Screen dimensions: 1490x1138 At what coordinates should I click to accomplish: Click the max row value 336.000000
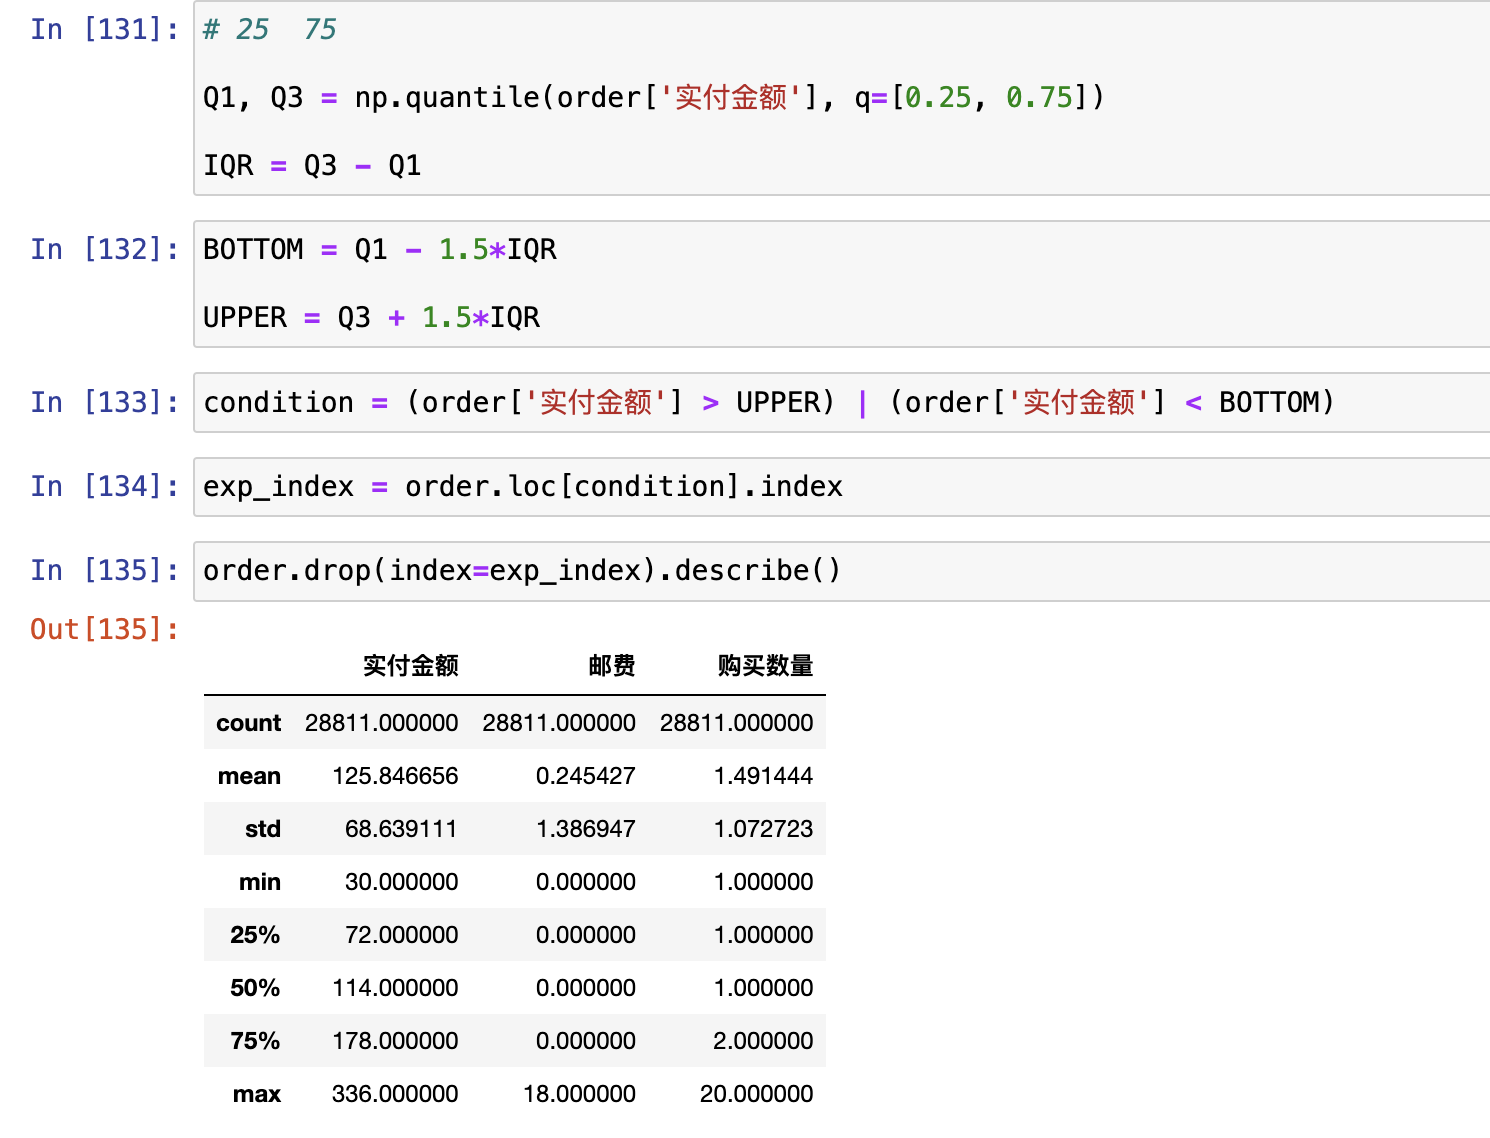pyautogui.click(x=395, y=1094)
